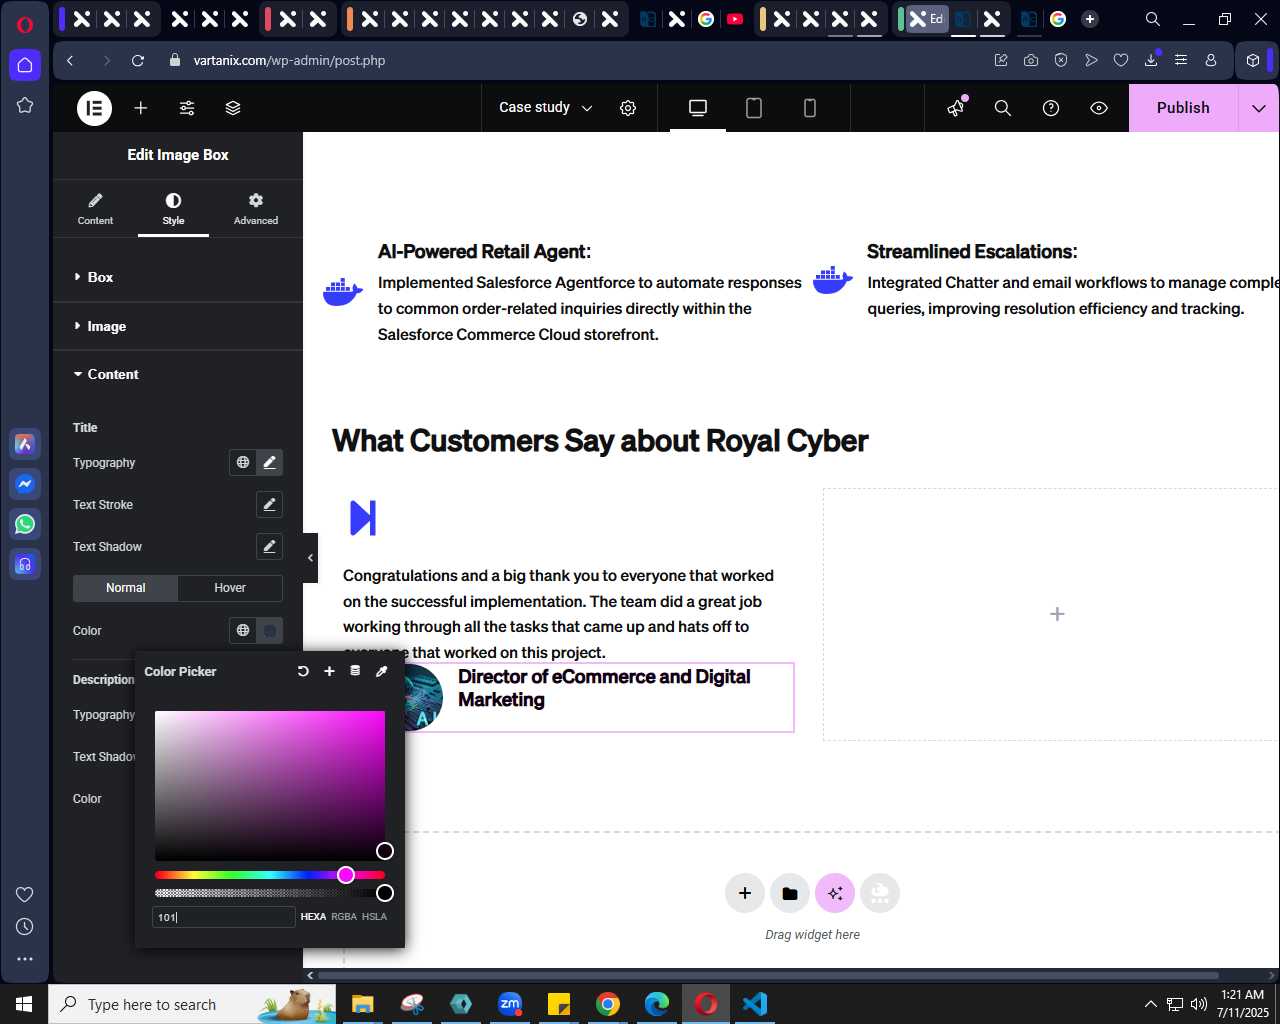Click Type here to search box
The height and width of the screenshot is (1024, 1280).
(x=192, y=1004)
